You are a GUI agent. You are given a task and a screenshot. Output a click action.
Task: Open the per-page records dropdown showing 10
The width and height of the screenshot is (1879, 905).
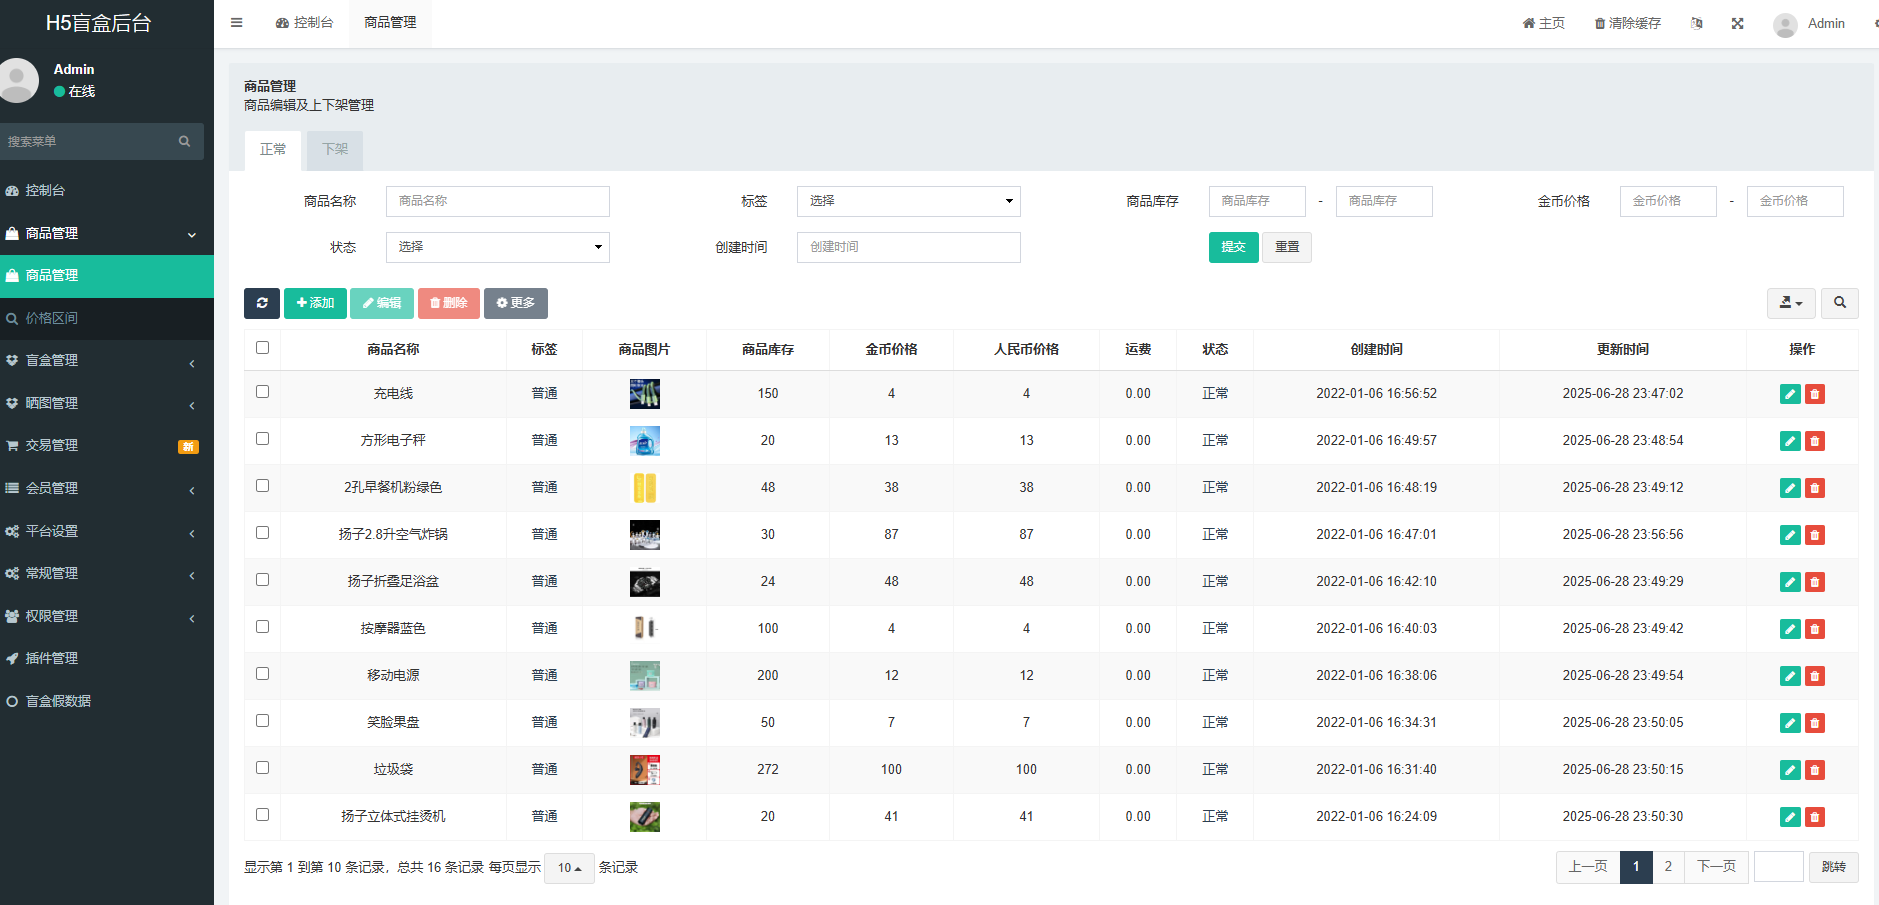568,867
